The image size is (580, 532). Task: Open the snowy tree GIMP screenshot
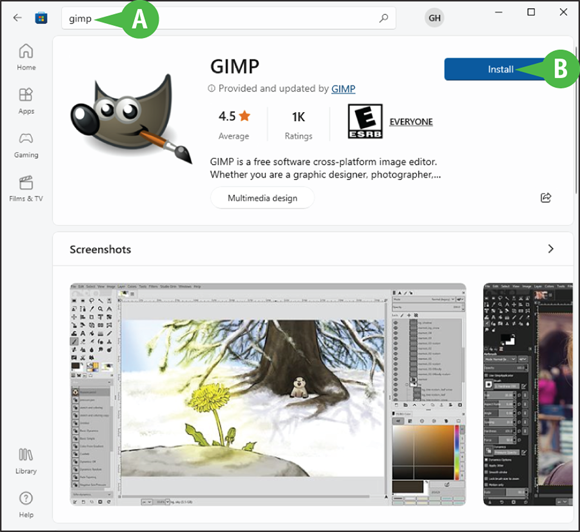[x=268, y=394]
